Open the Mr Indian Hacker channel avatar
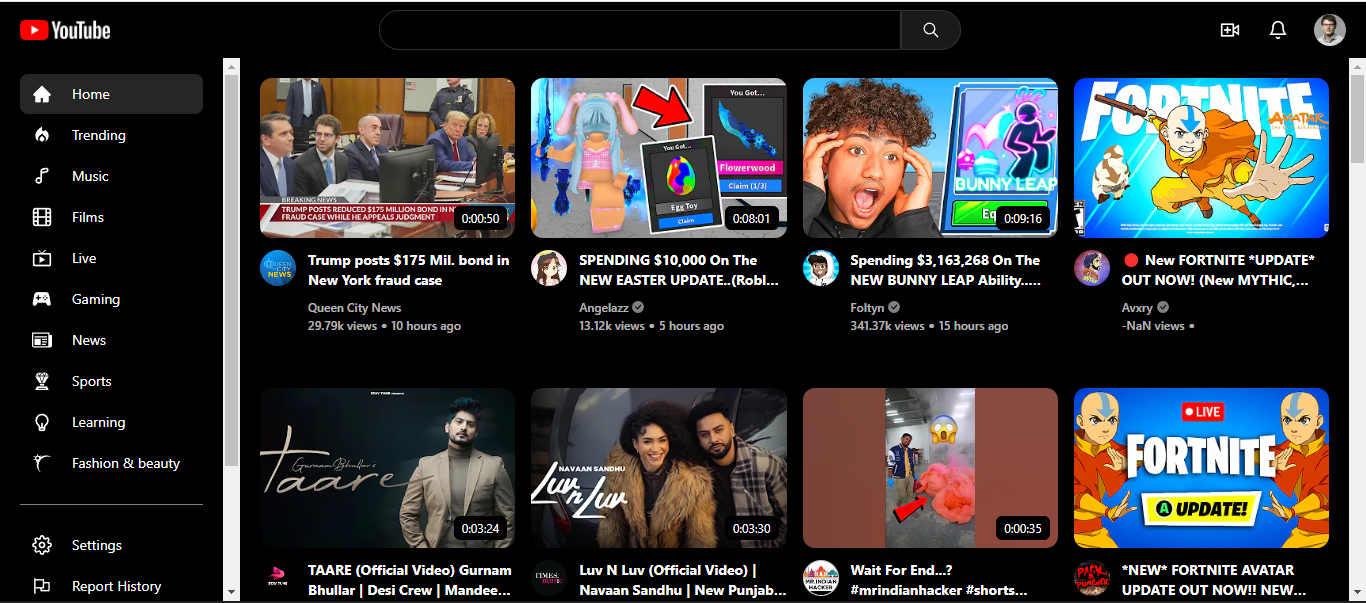Screen dimensions: 1366x603 click(x=821, y=578)
